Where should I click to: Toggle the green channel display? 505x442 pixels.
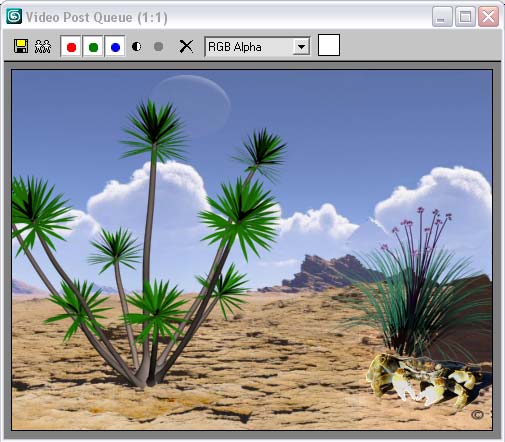tap(93, 46)
